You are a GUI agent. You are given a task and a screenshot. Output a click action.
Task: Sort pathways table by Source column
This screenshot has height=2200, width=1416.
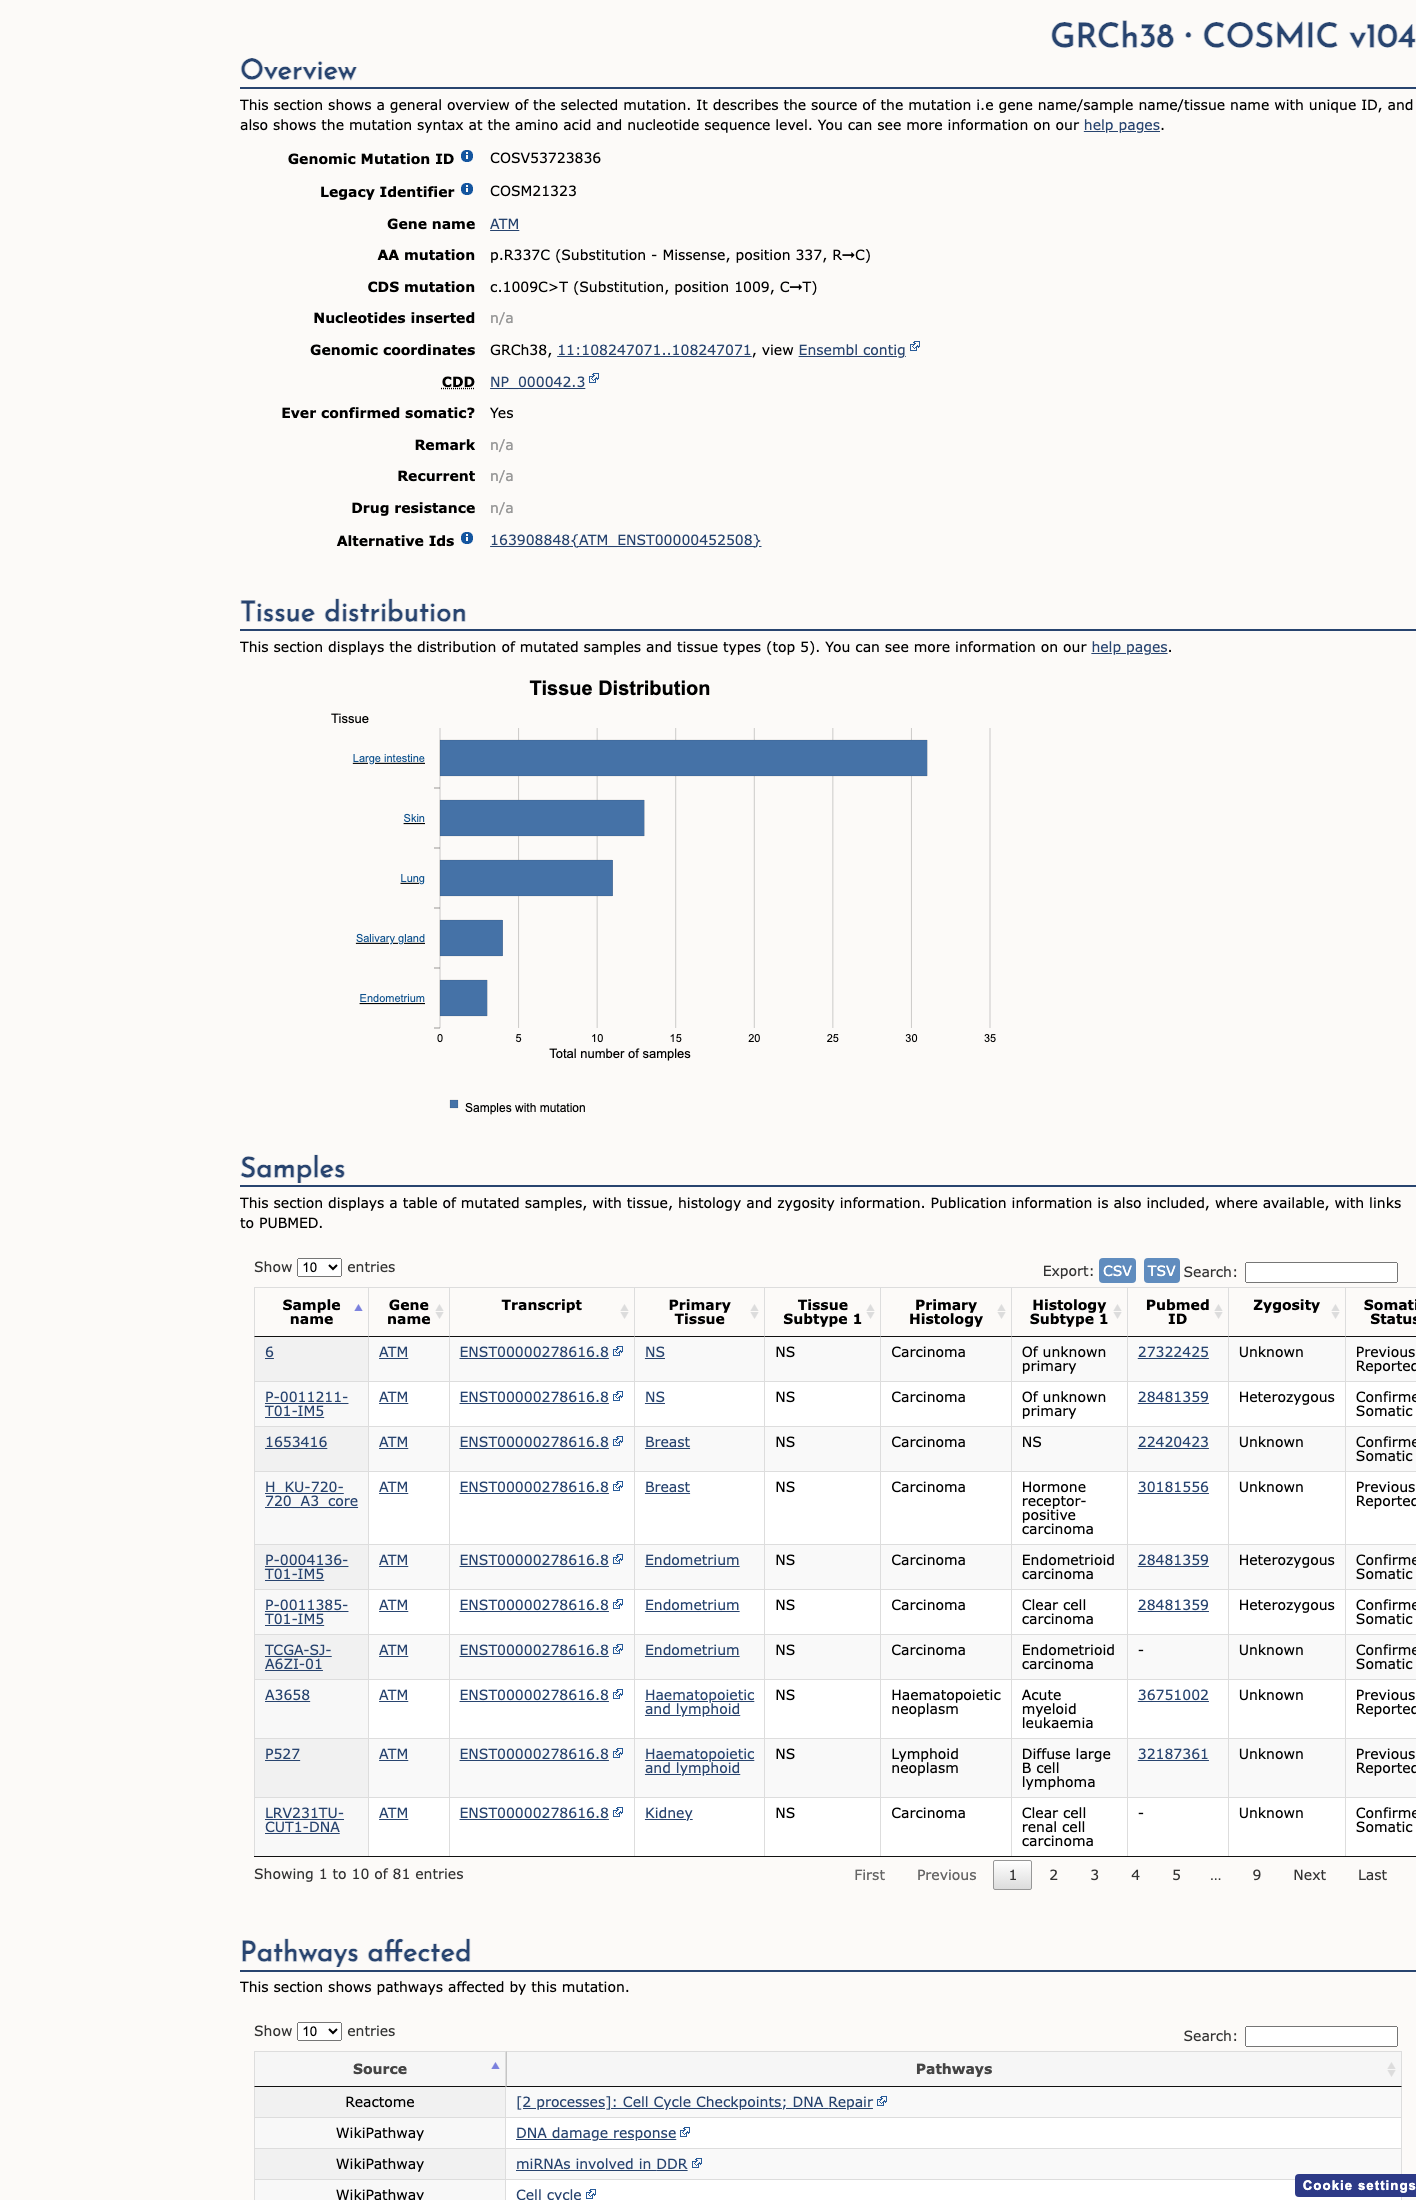[495, 2066]
